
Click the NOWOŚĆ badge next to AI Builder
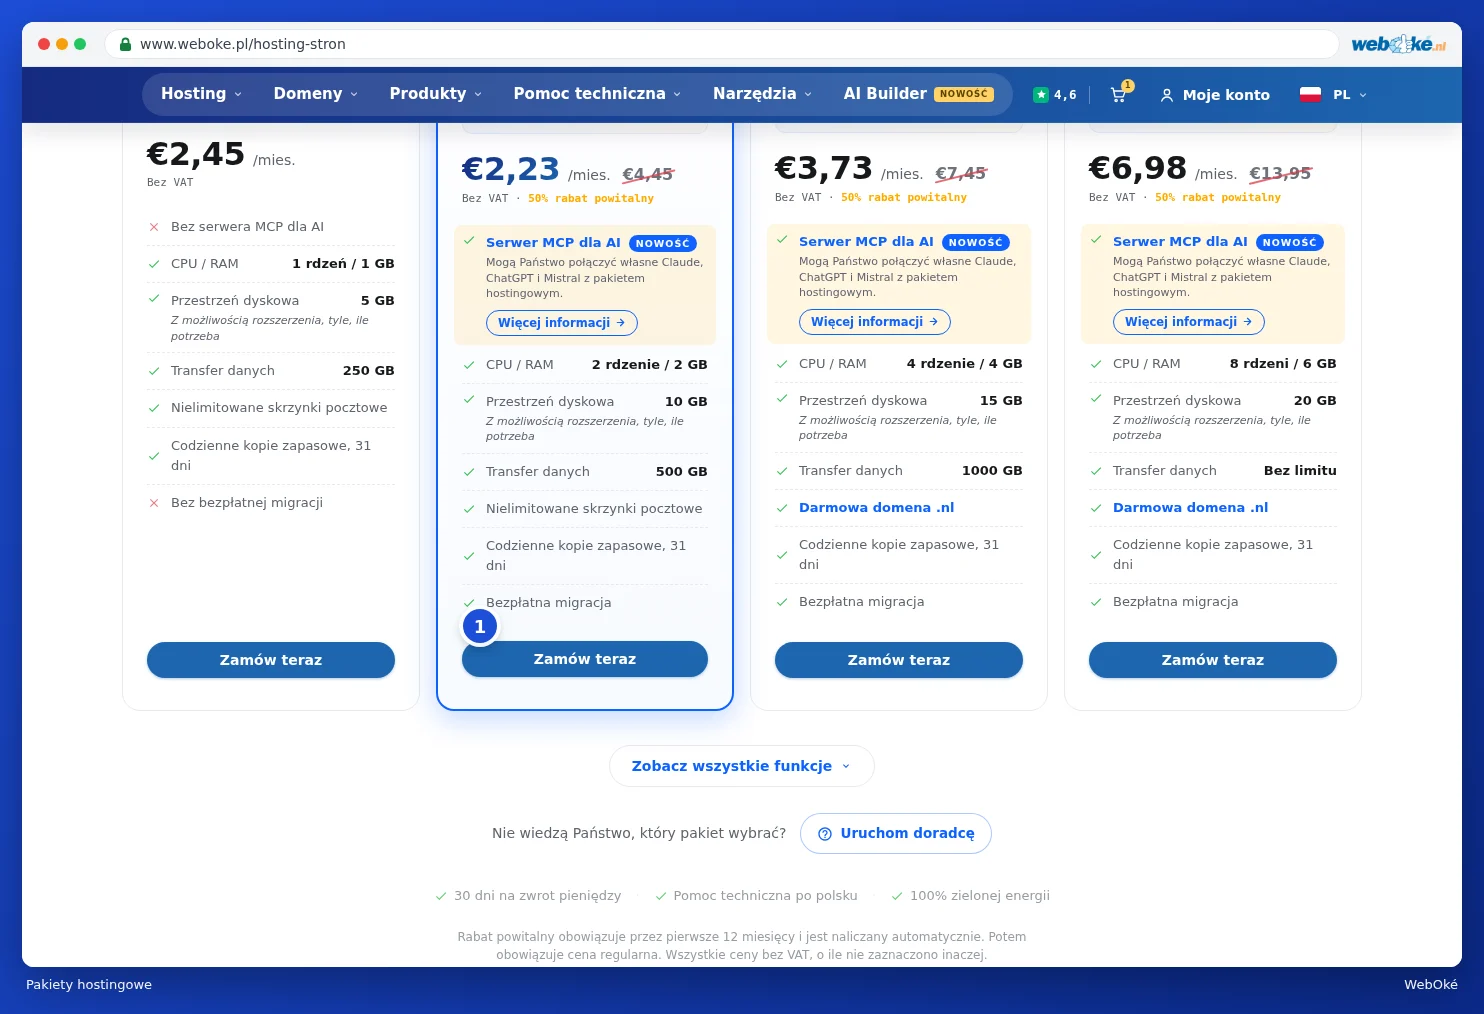pyautogui.click(x=964, y=94)
